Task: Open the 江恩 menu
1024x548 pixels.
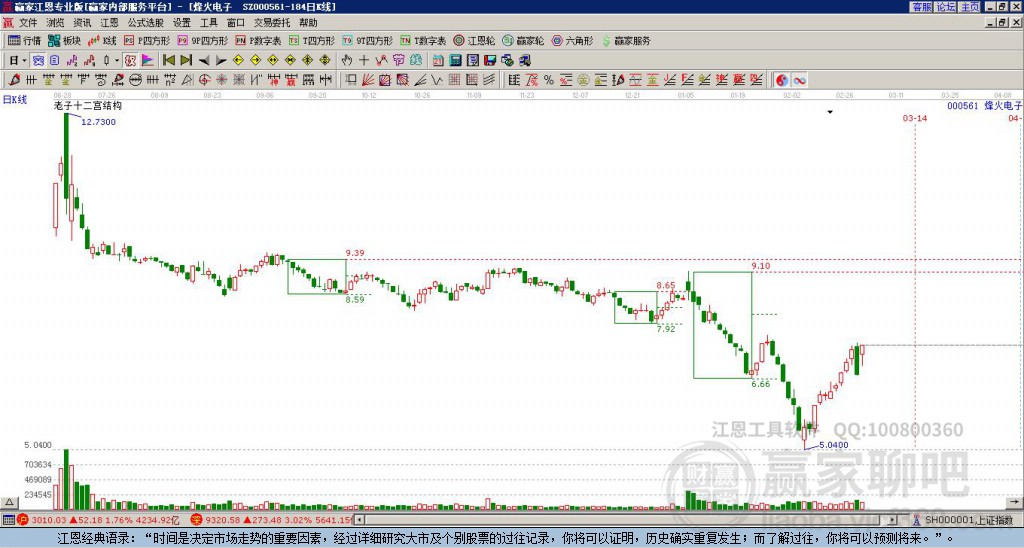Action: click(x=110, y=23)
